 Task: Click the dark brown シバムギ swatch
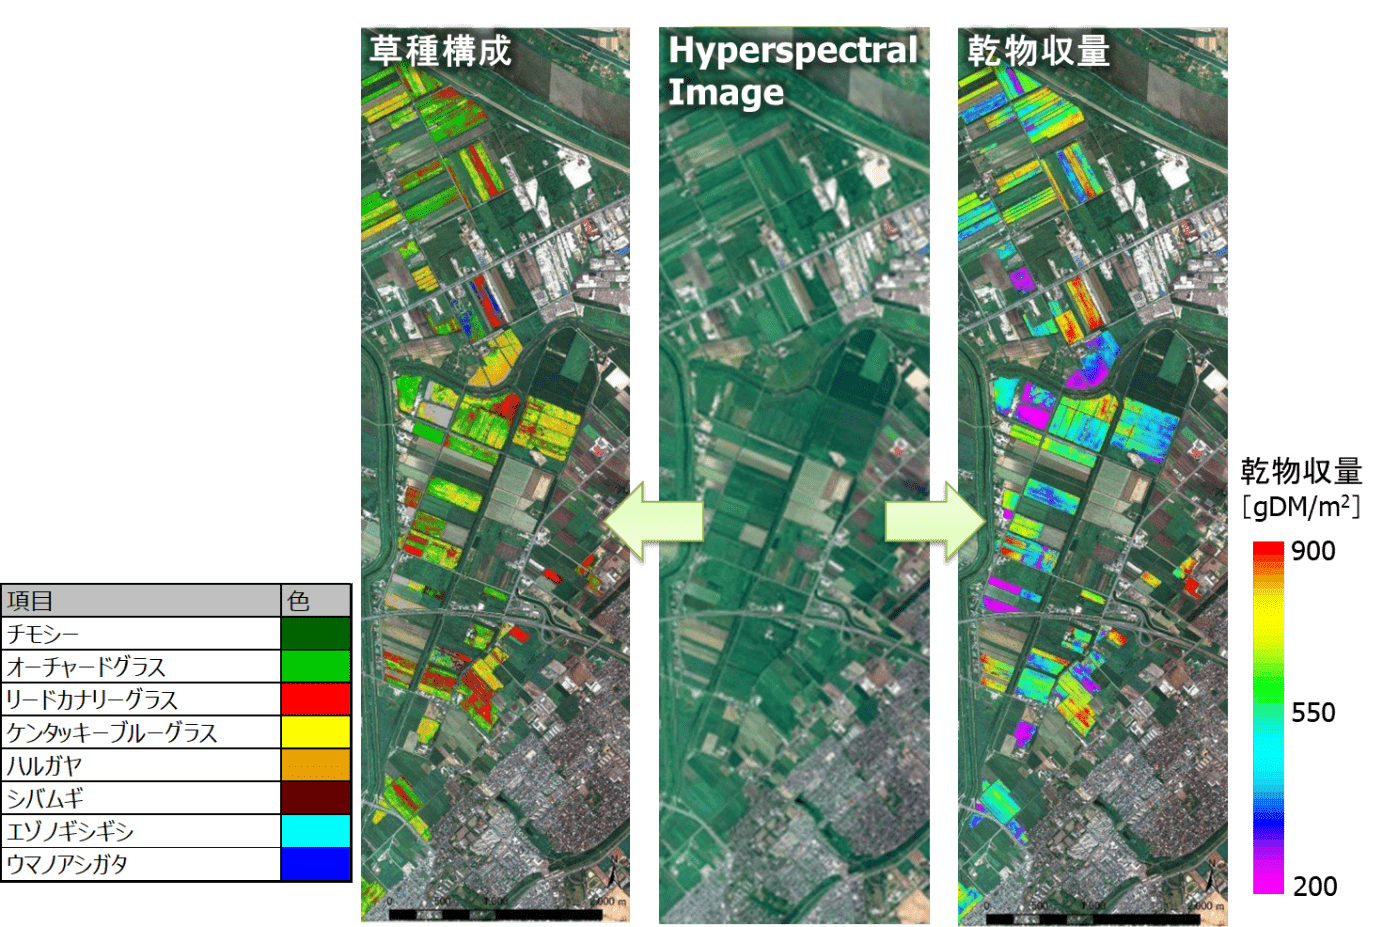316,798
